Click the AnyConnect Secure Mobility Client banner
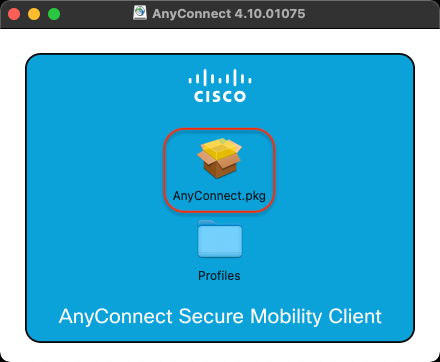Image resolution: width=440 pixels, height=362 pixels. point(220,316)
